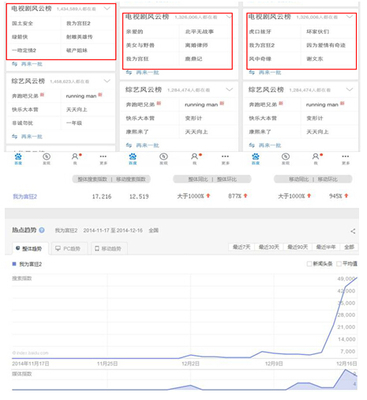The image size is (367, 400).
Task: Collapse 综艺风云榜 in the middle phone screen
Action: pyautogui.click(x=229, y=90)
